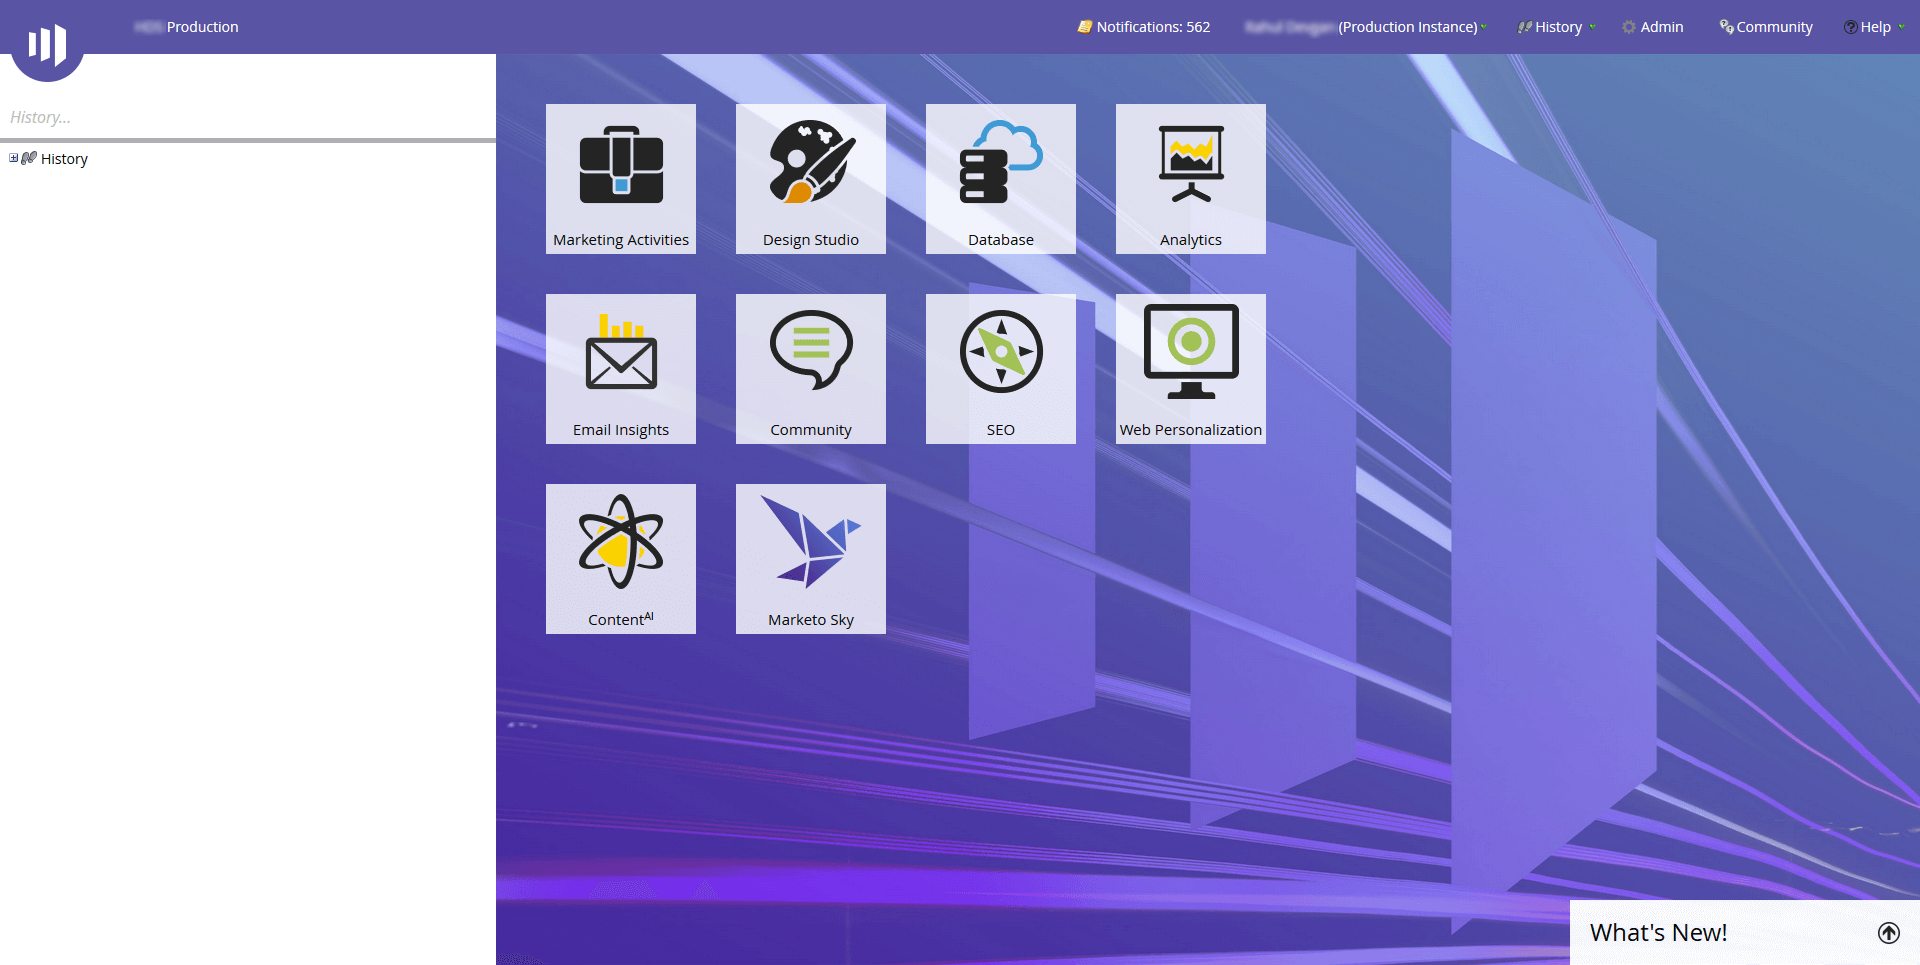
Task: Open the History dropdown in the top bar
Action: coord(1556,27)
